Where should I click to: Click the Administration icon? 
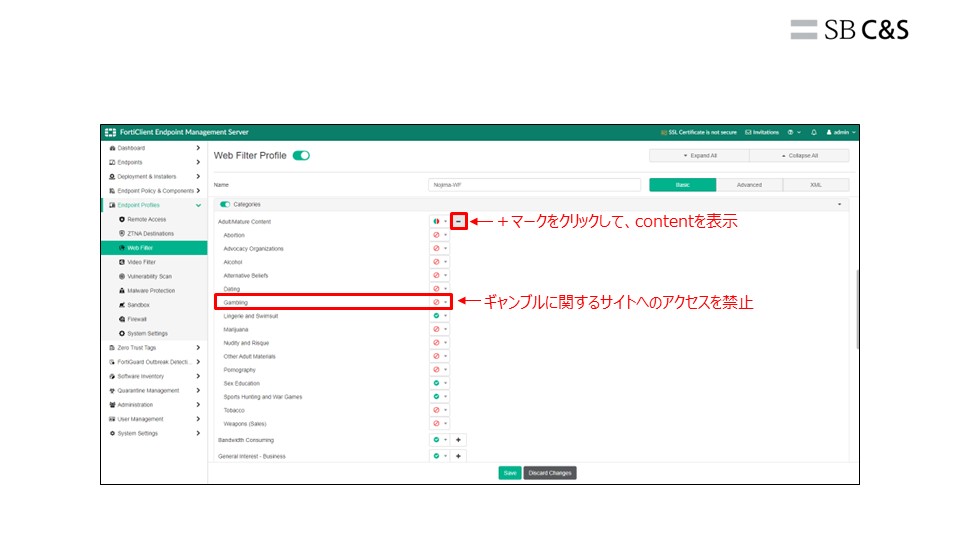(112, 405)
